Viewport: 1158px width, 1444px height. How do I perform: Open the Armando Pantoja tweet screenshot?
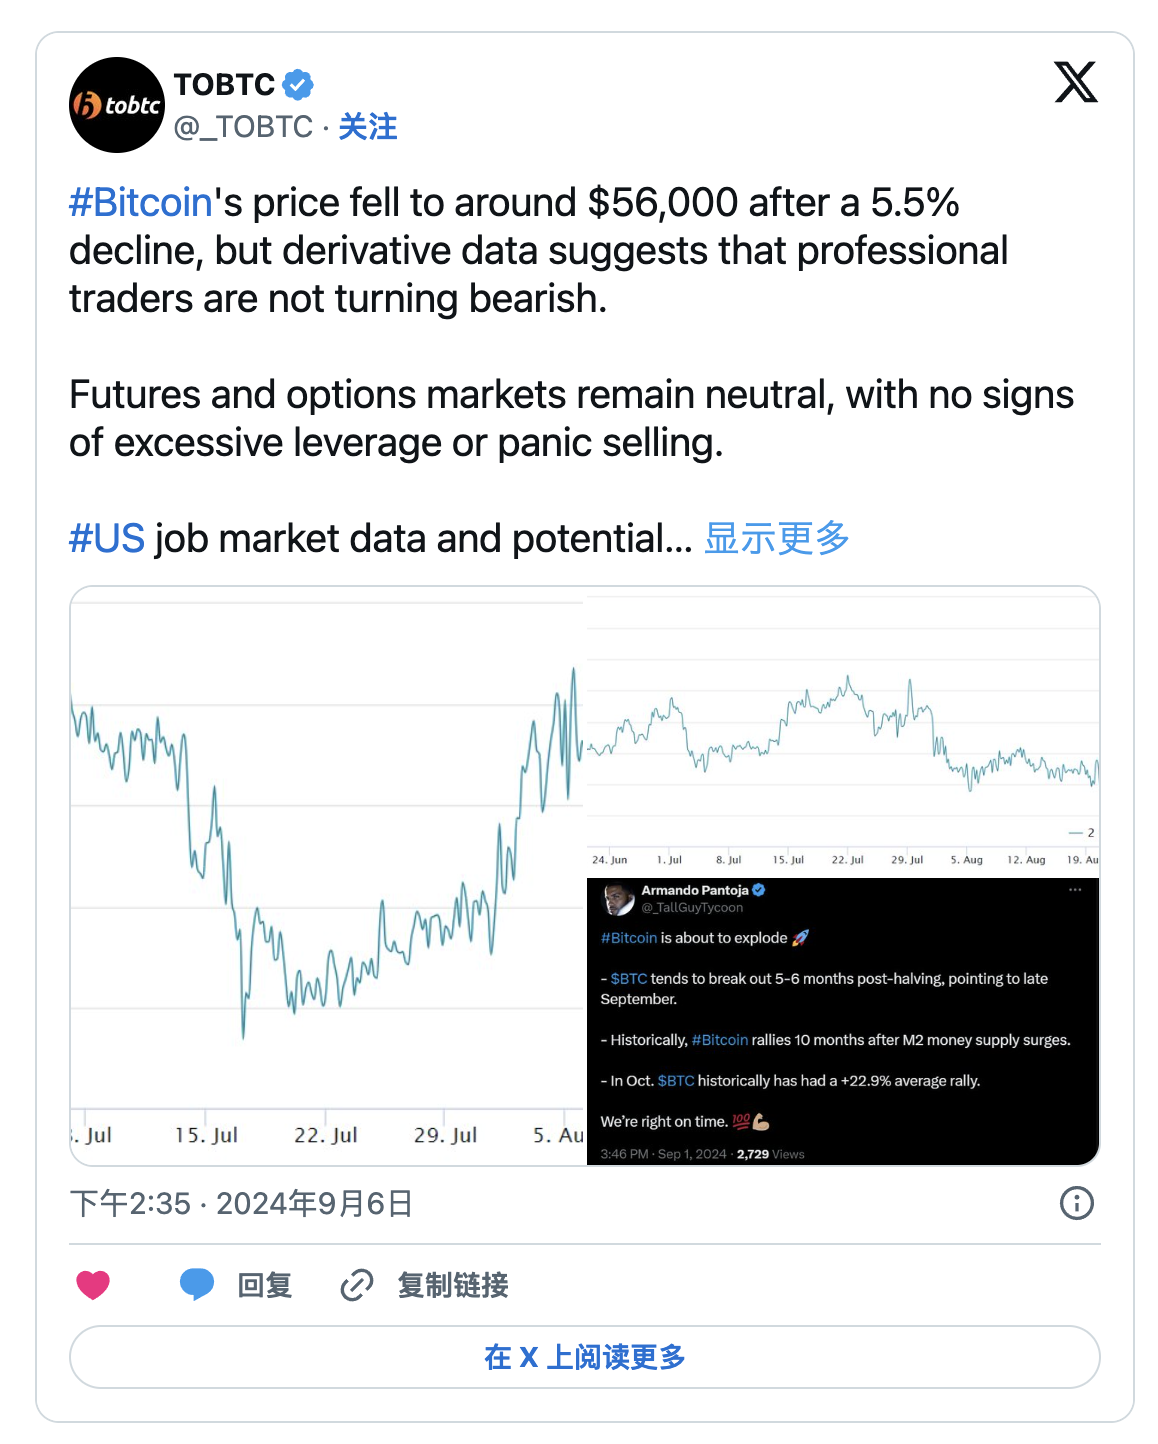pos(843,1021)
